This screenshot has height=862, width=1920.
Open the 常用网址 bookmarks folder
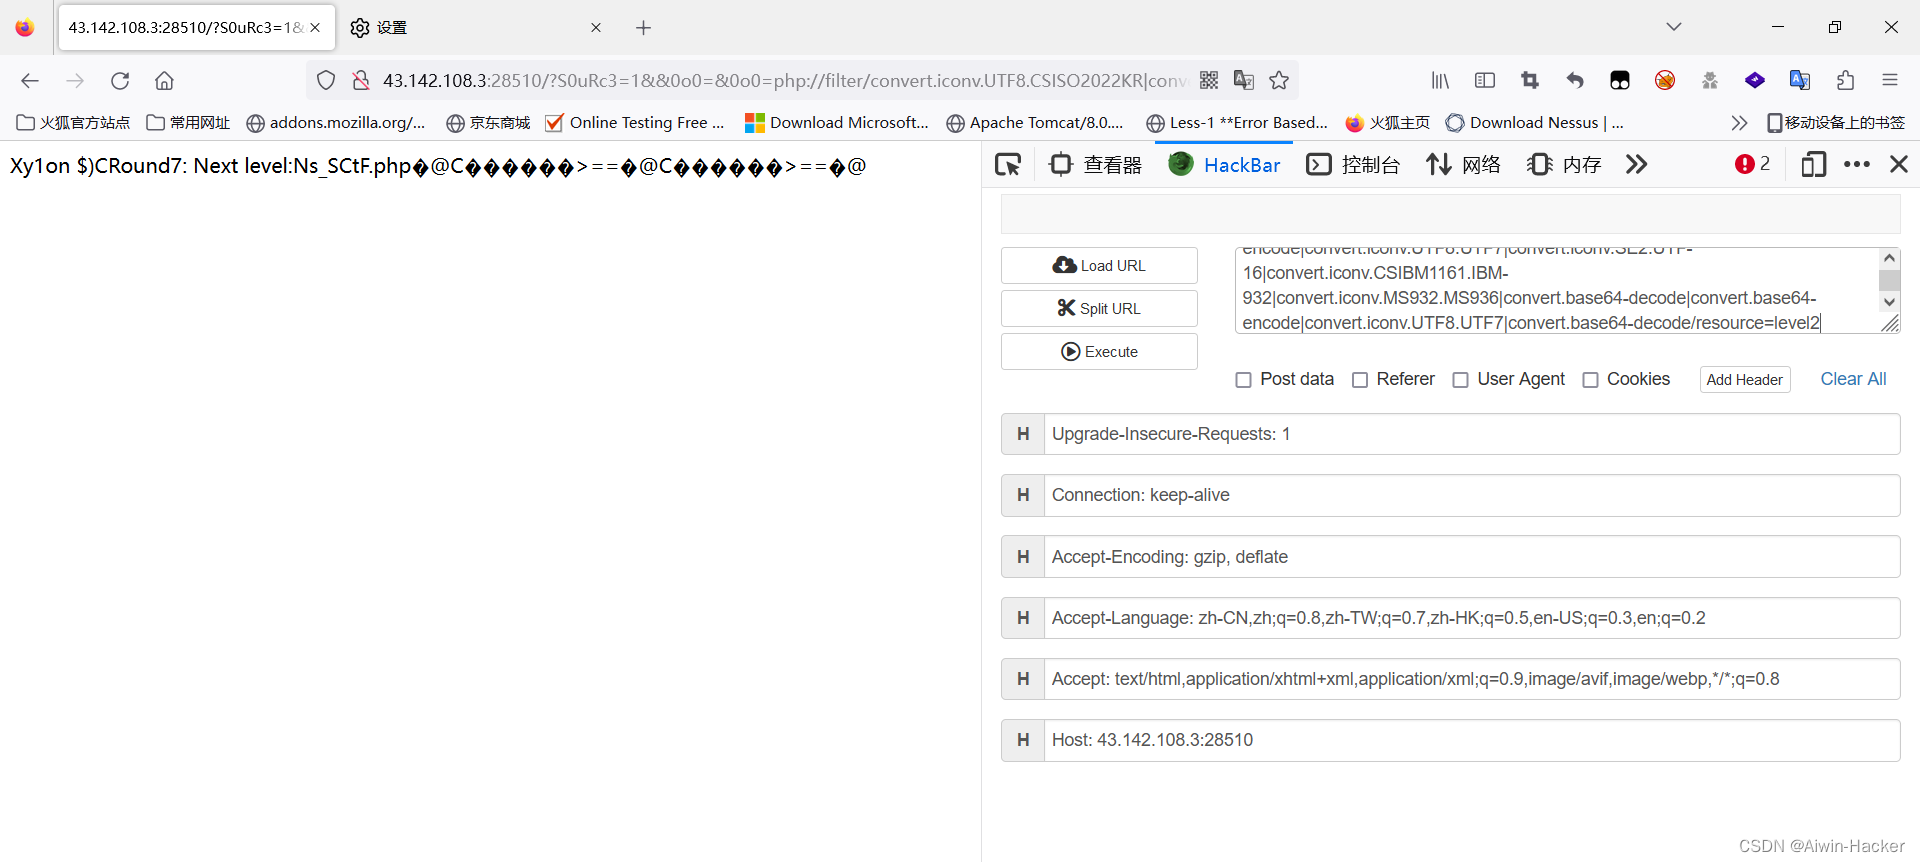(x=188, y=123)
